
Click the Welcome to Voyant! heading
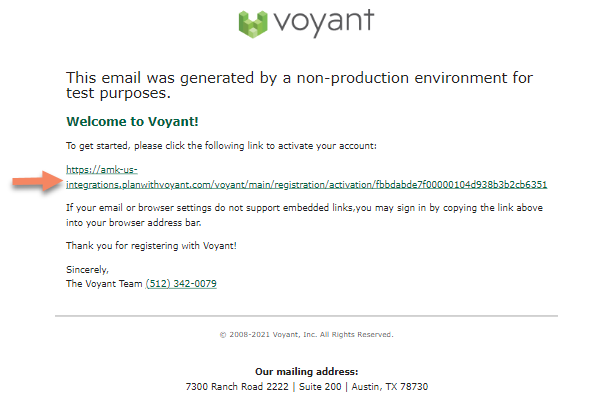(x=132, y=122)
